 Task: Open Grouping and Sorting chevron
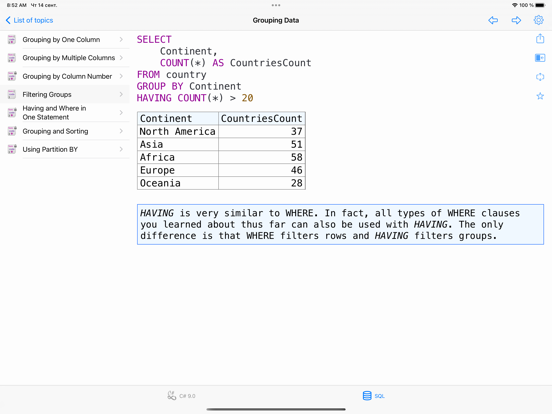coord(121,131)
